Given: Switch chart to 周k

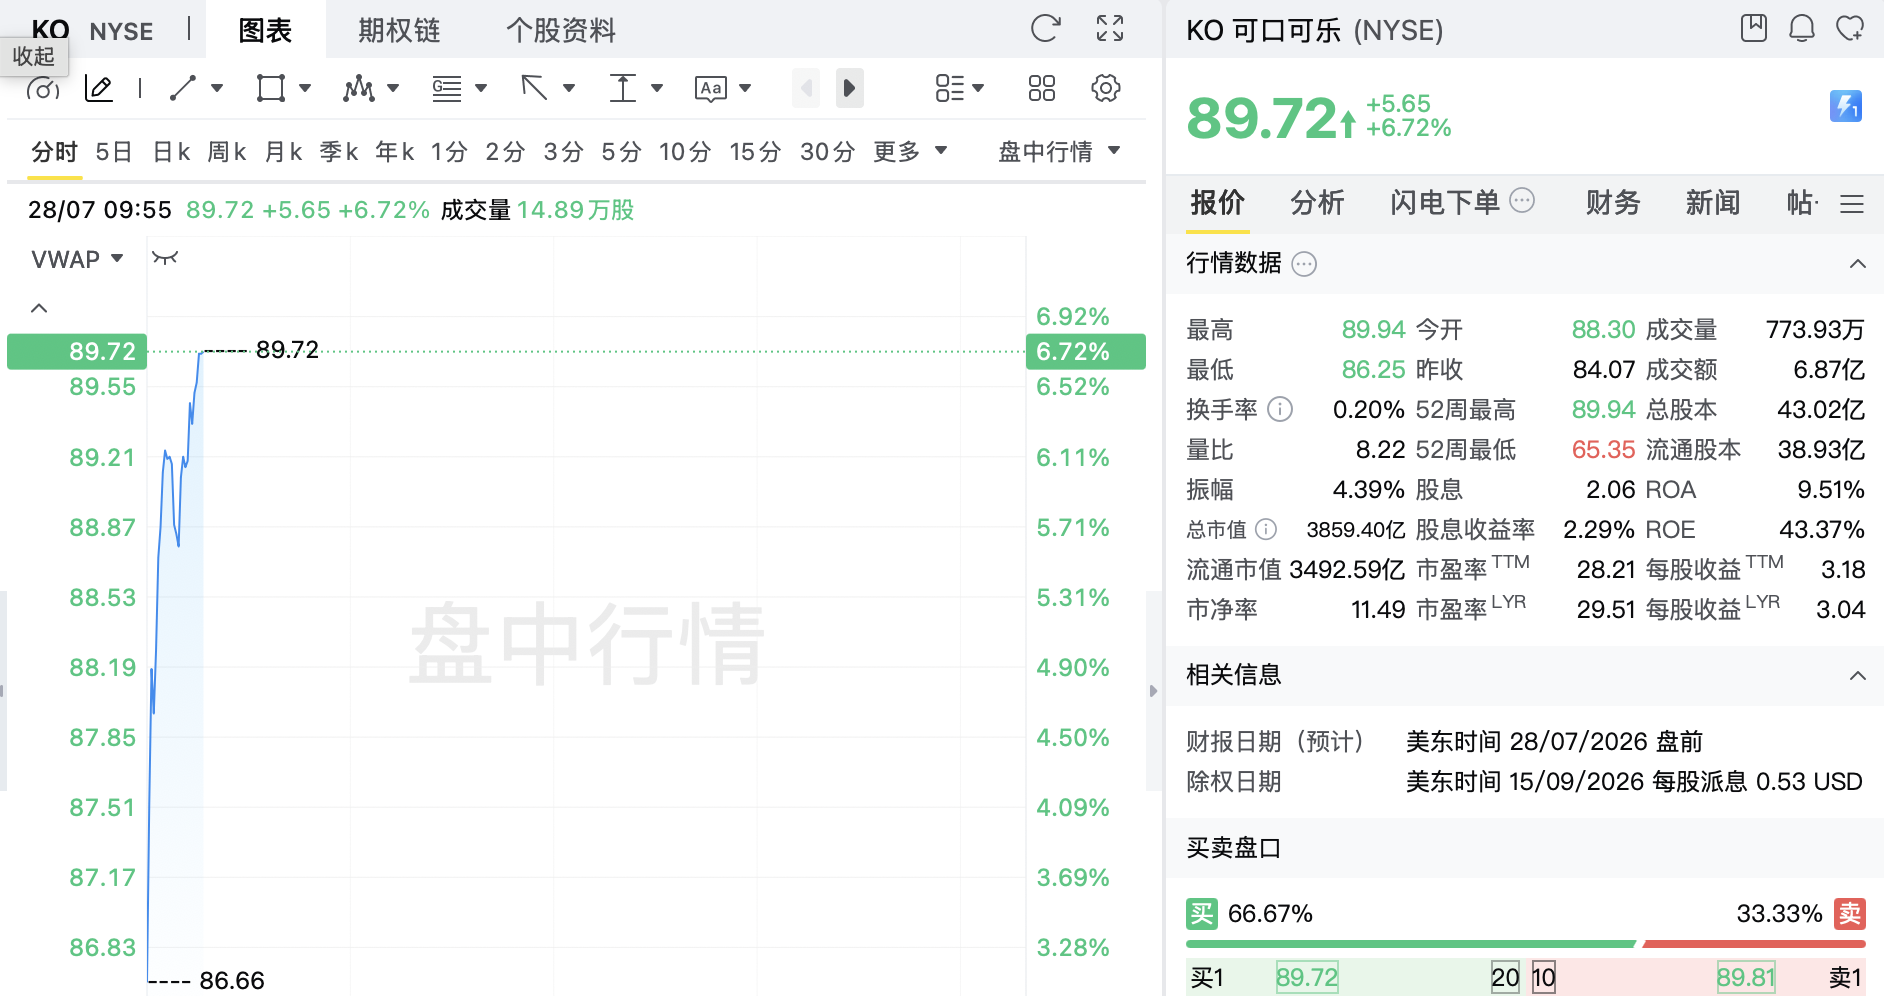Looking at the screenshot, I should point(227,152).
